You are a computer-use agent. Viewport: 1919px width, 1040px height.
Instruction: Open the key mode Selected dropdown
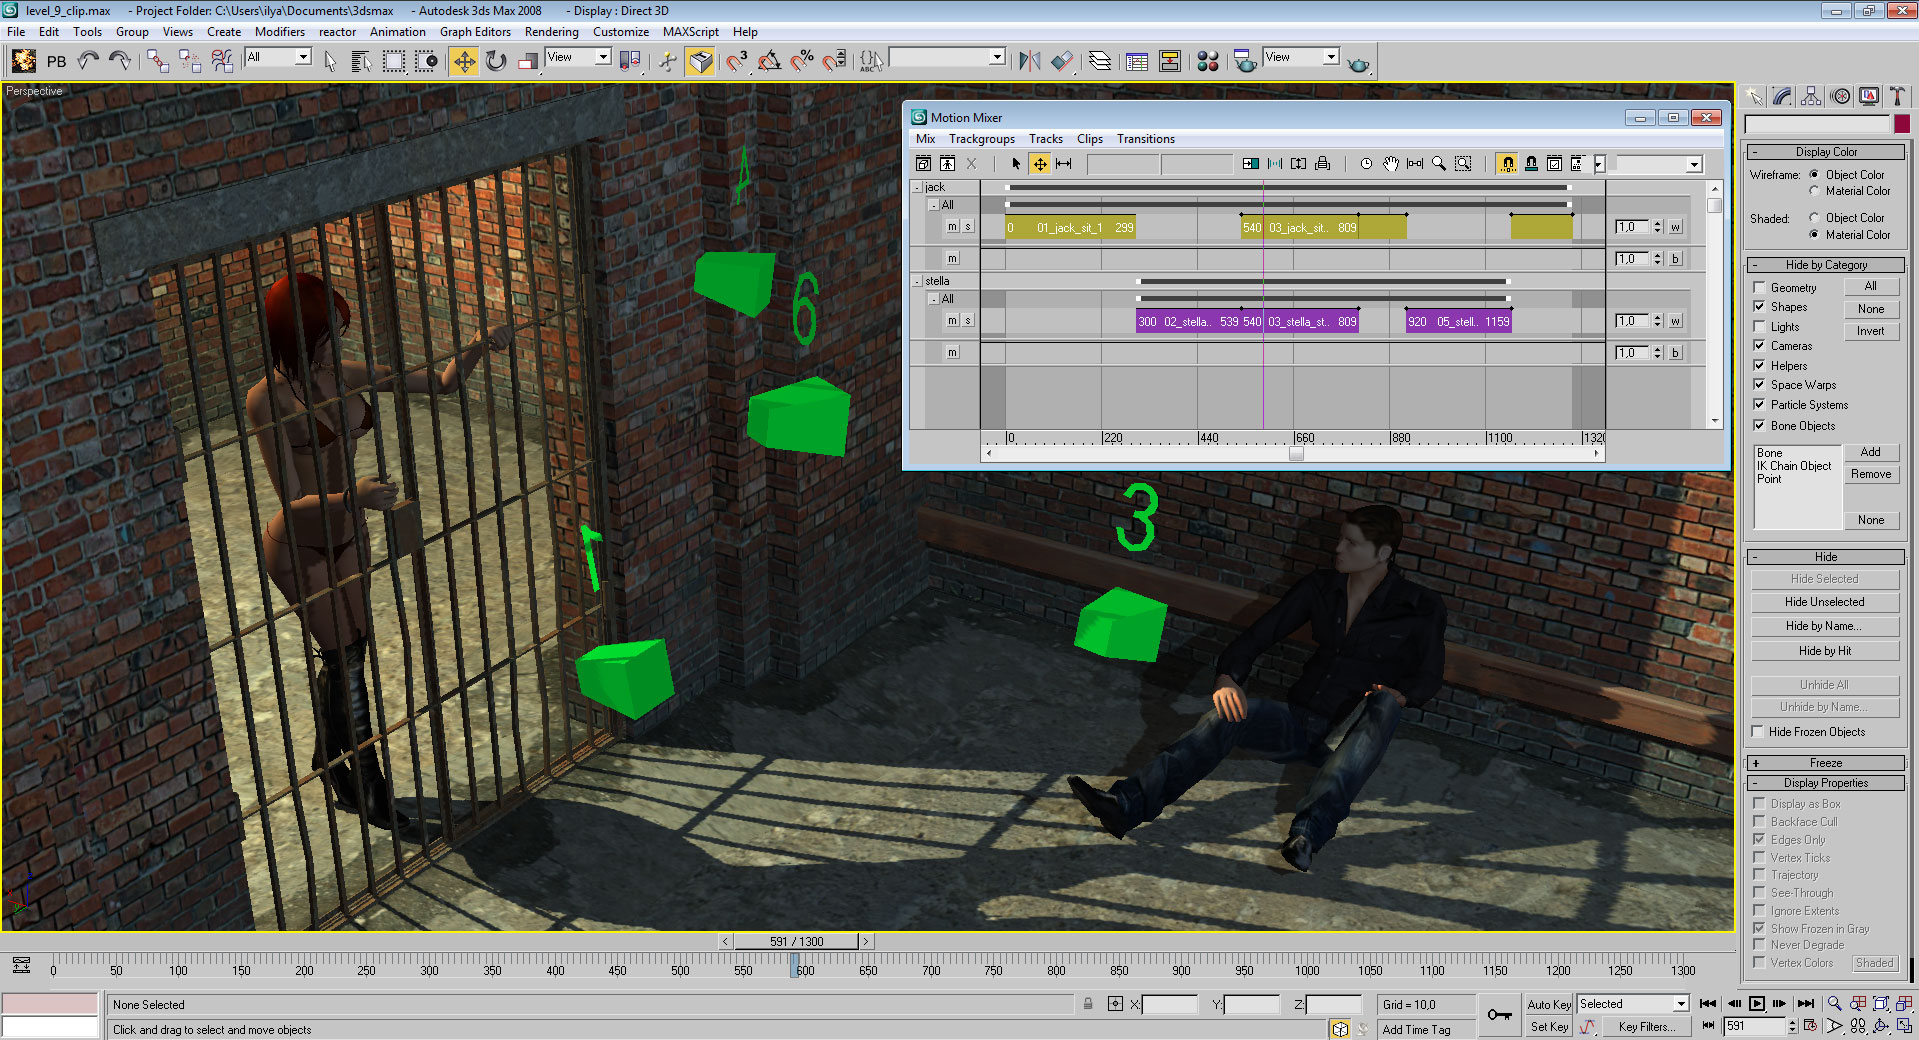1633,1004
